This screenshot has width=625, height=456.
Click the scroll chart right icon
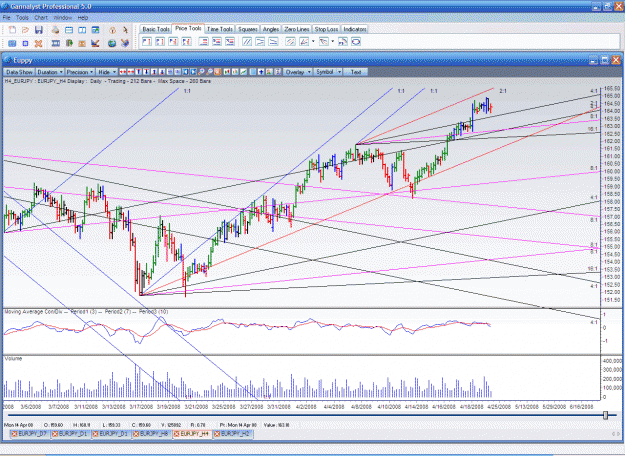(193, 72)
